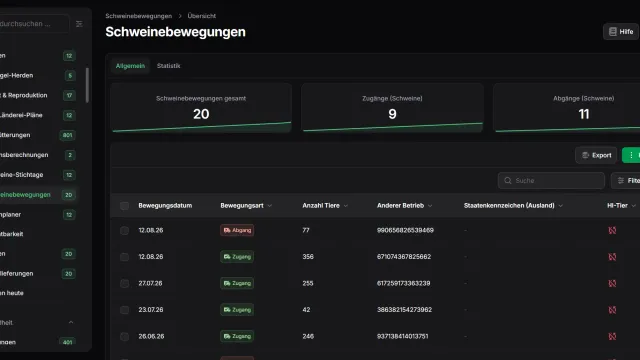The height and width of the screenshot is (360, 640).
Task: Click Schweinebewegungen breadcrumb link
Action: 139,16
